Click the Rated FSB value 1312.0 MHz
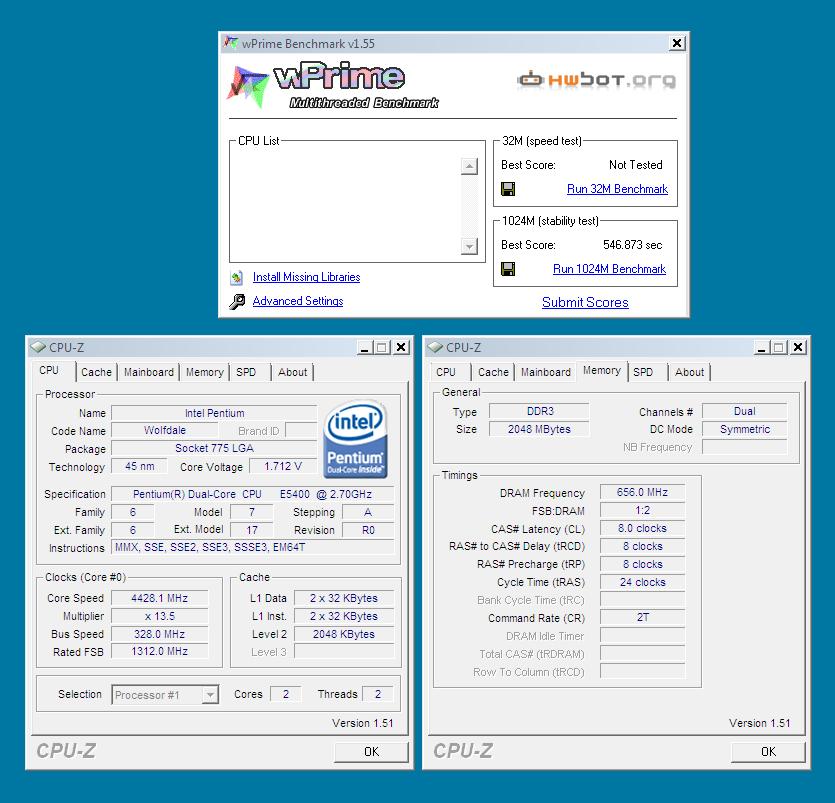 159,651
